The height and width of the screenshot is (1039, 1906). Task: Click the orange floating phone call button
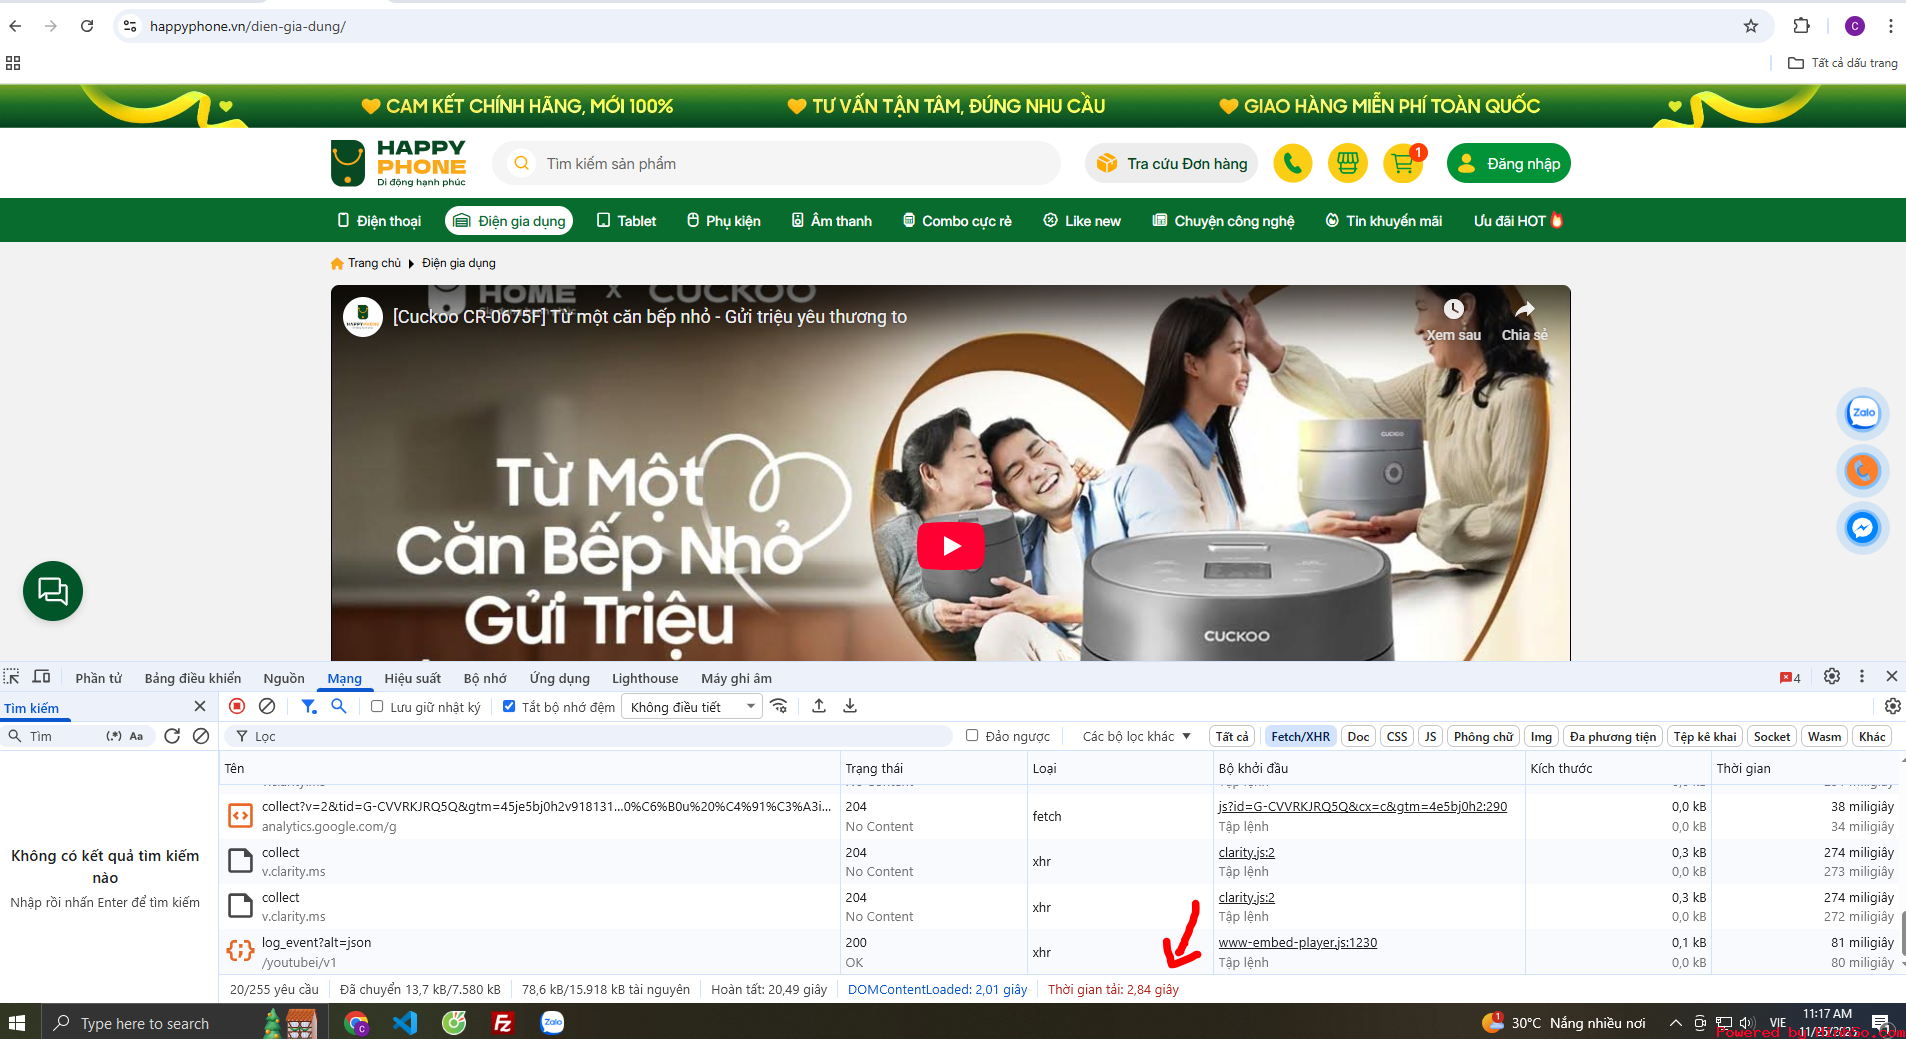(1862, 470)
